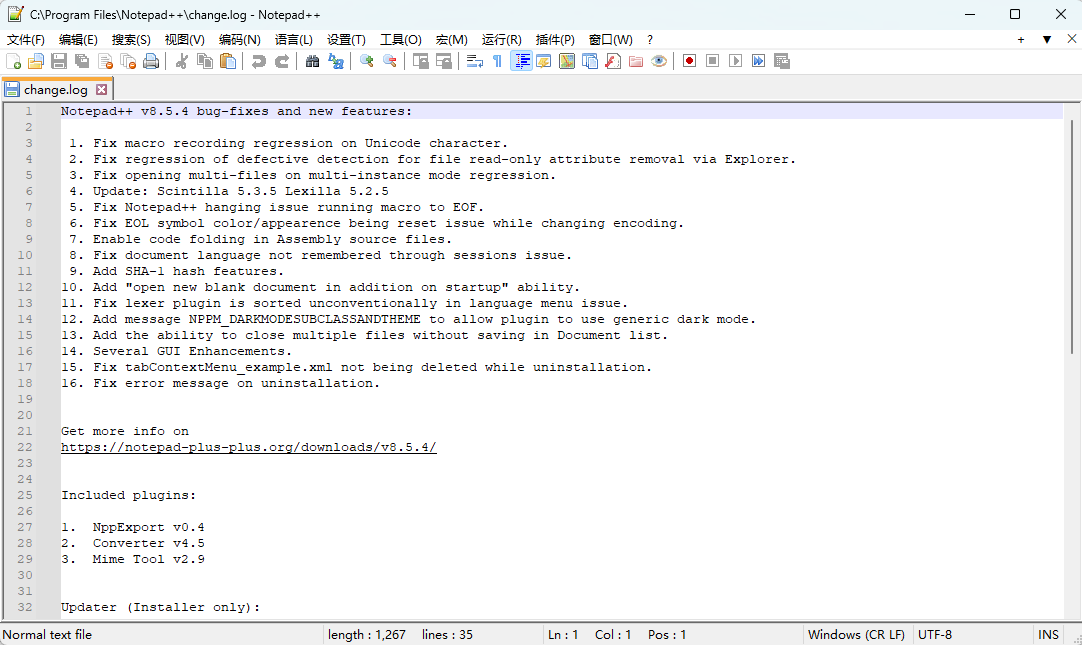Click the Close All documents icon

pyautogui.click(x=128, y=61)
